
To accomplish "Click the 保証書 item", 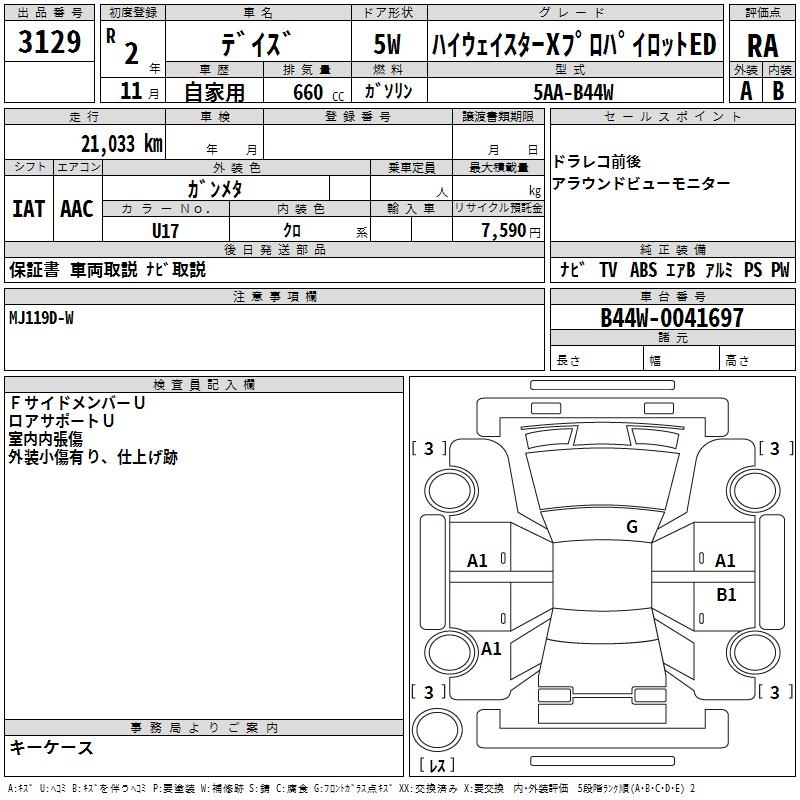I will (x=34, y=269).
